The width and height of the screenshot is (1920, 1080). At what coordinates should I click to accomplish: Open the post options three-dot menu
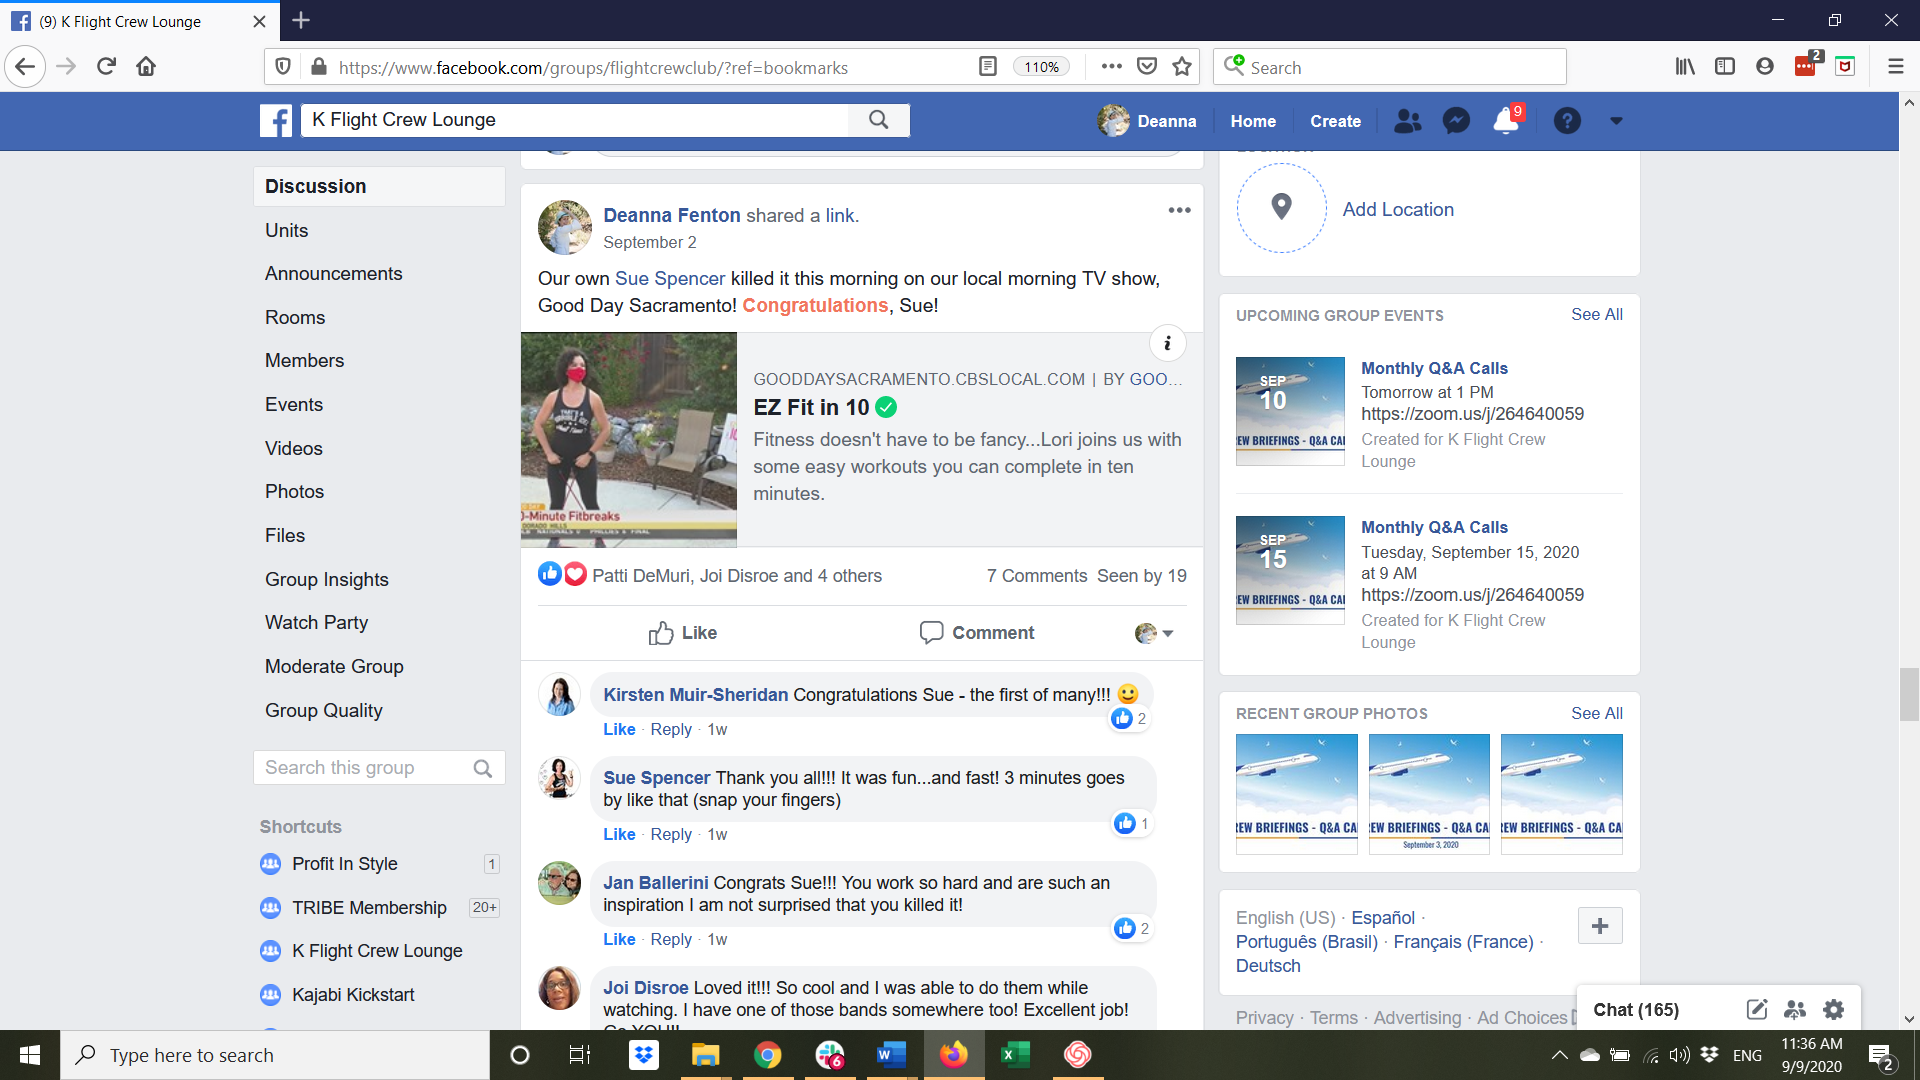1179,210
